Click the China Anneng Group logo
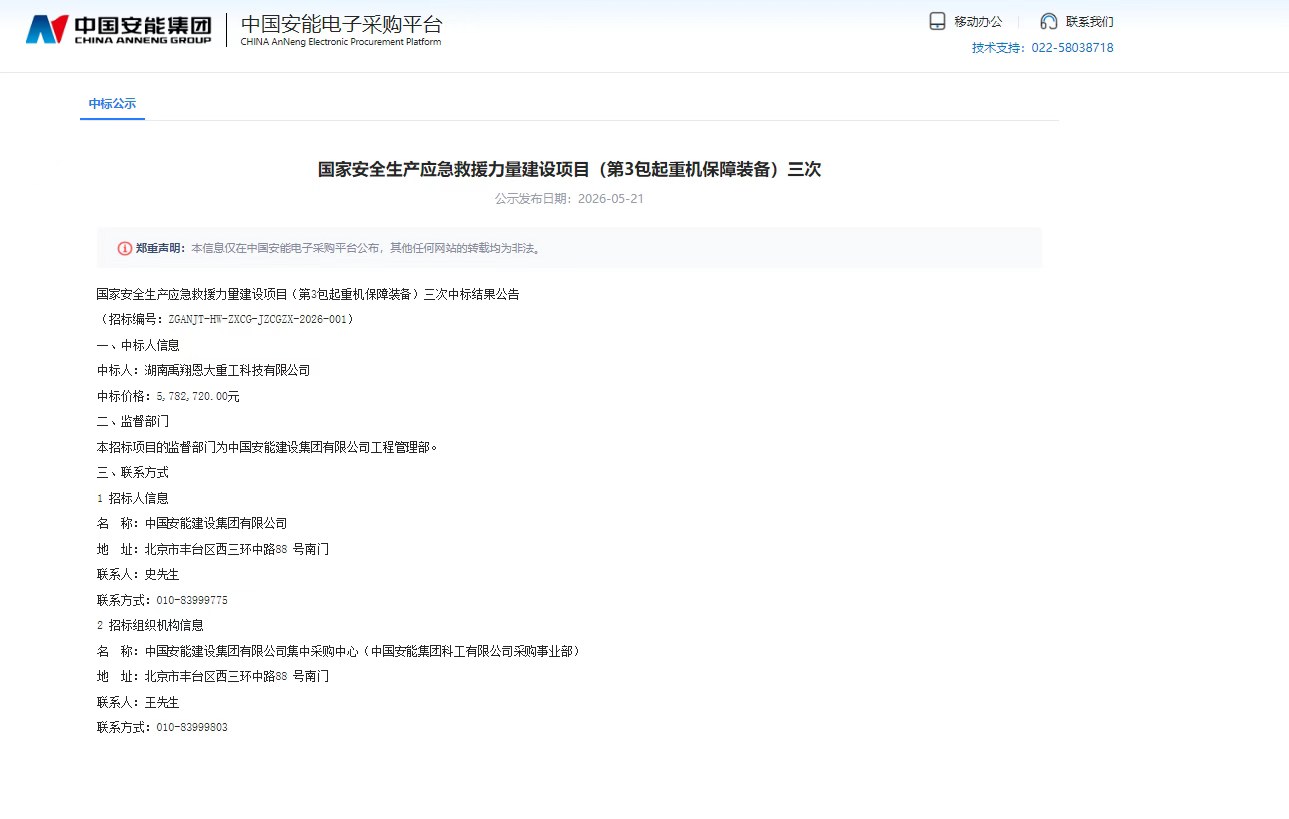1289x819 pixels. (x=119, y=29)
